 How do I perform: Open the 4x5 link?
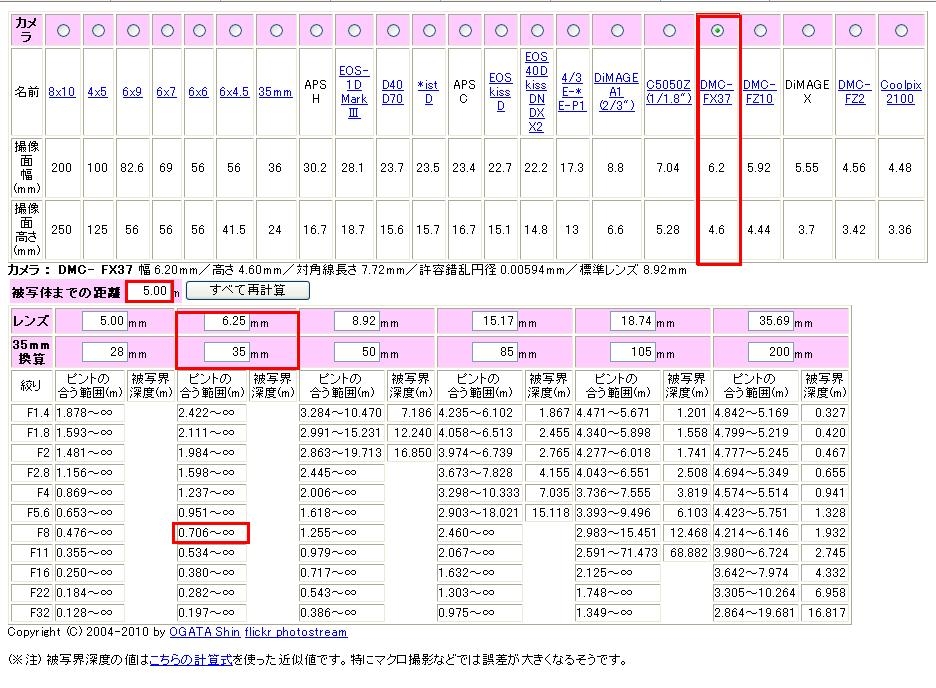pyautogui.click(x=97, y=92)
